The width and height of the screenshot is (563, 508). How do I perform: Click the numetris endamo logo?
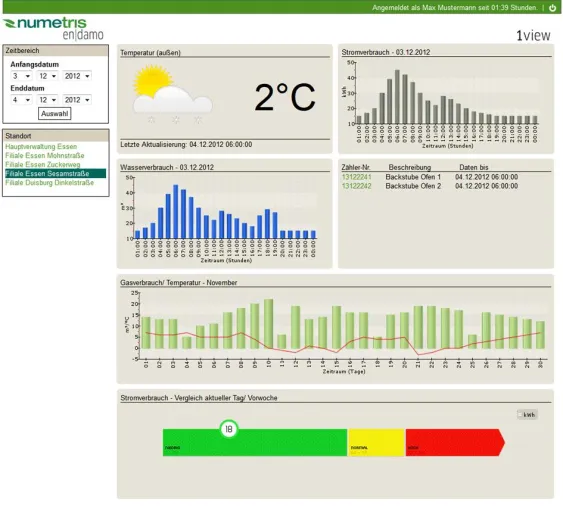pos(53,28)
